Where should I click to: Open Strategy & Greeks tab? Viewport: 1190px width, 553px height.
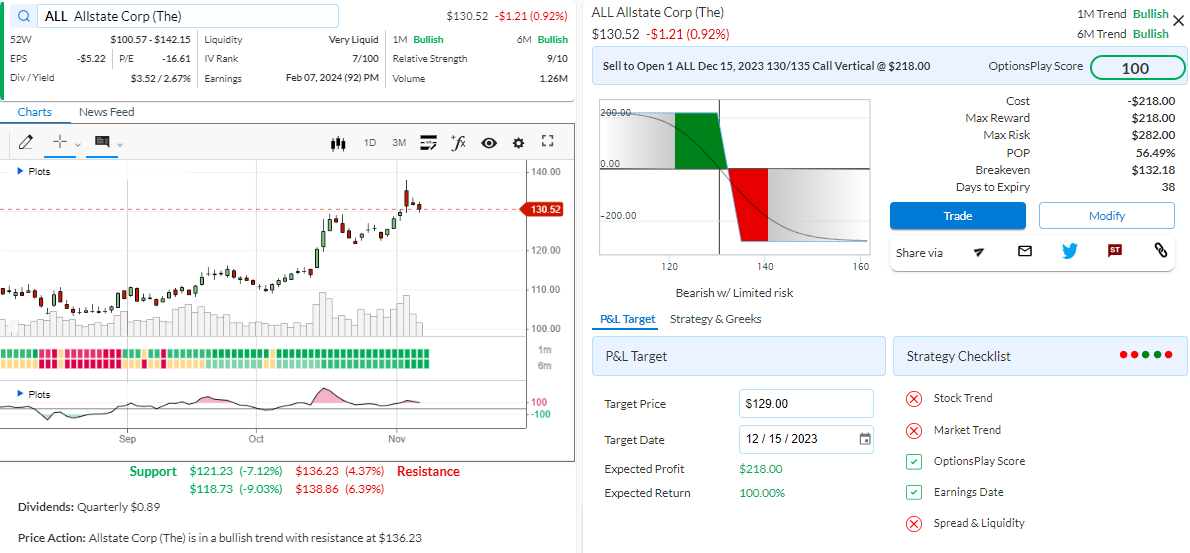(x=716, y=319)
